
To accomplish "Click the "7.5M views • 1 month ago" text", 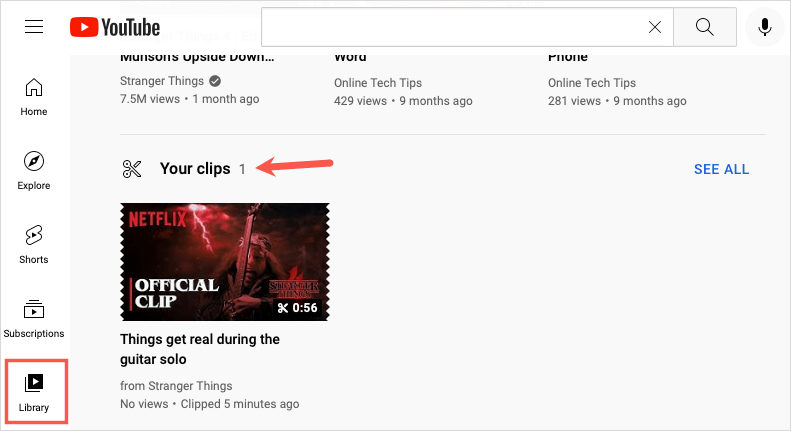I will pos(190,99).
